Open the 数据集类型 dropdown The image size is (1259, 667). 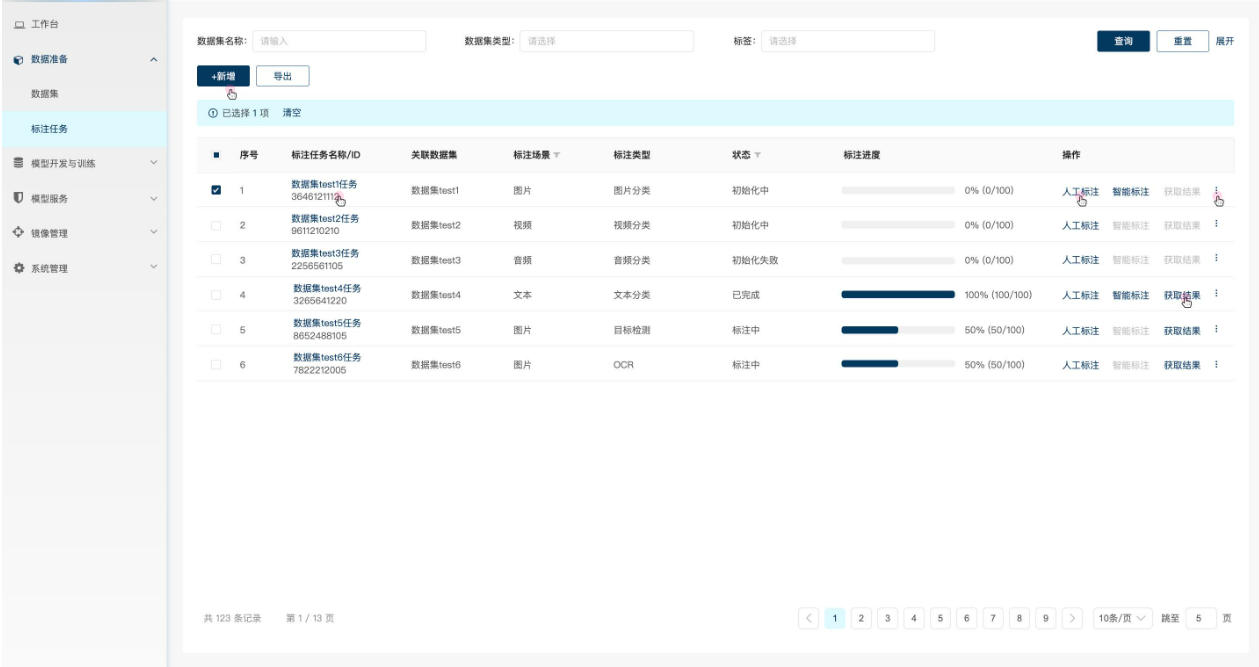tap(606, 41)
